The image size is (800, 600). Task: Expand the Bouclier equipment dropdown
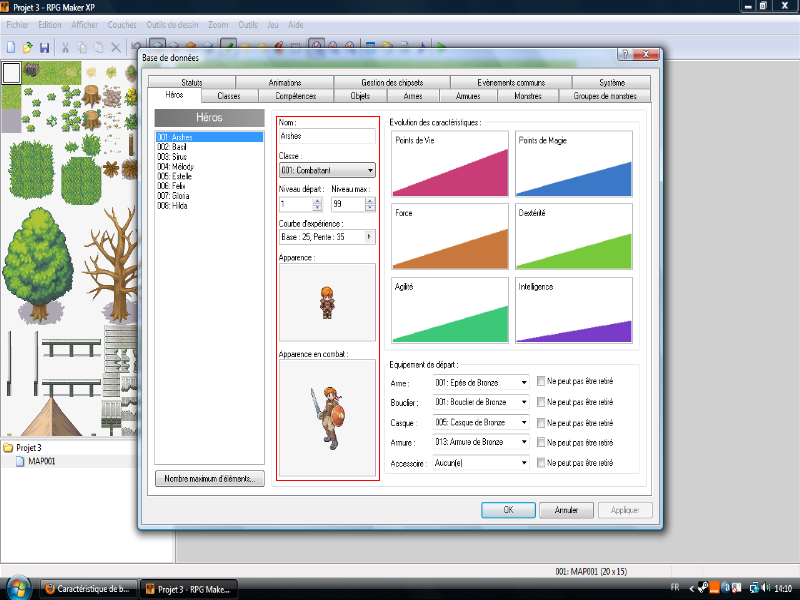(x=524, y=402)
